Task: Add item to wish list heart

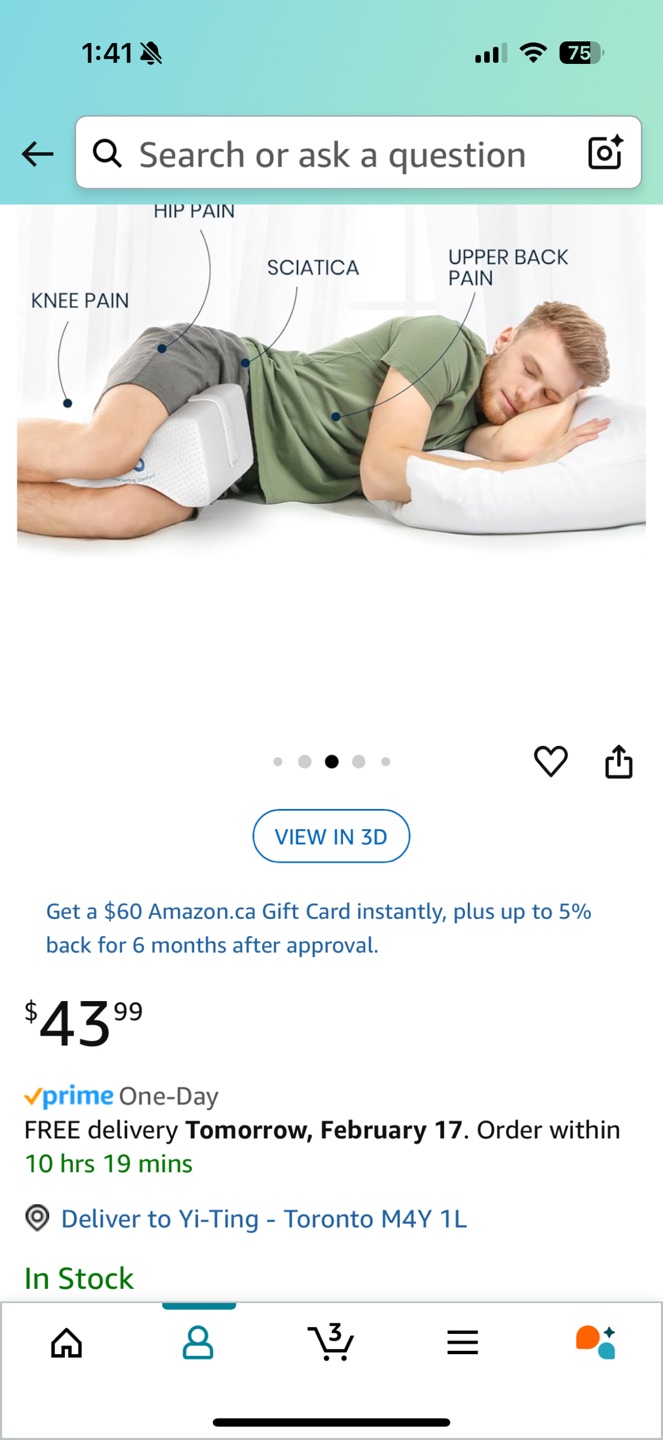Action: [551, 762]
